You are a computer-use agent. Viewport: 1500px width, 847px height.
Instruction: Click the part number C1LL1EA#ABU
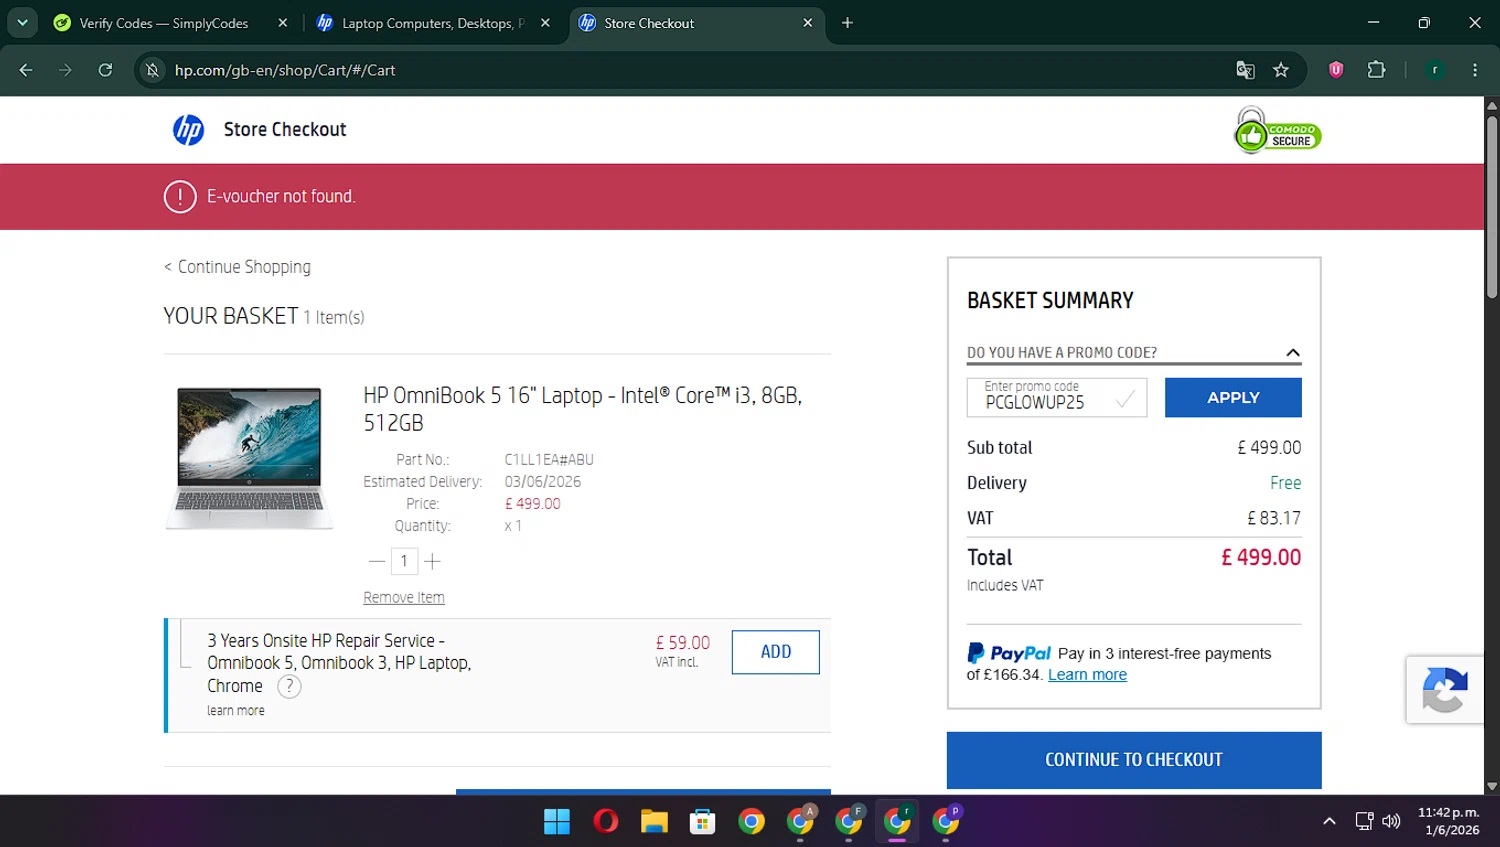point(549,460)
